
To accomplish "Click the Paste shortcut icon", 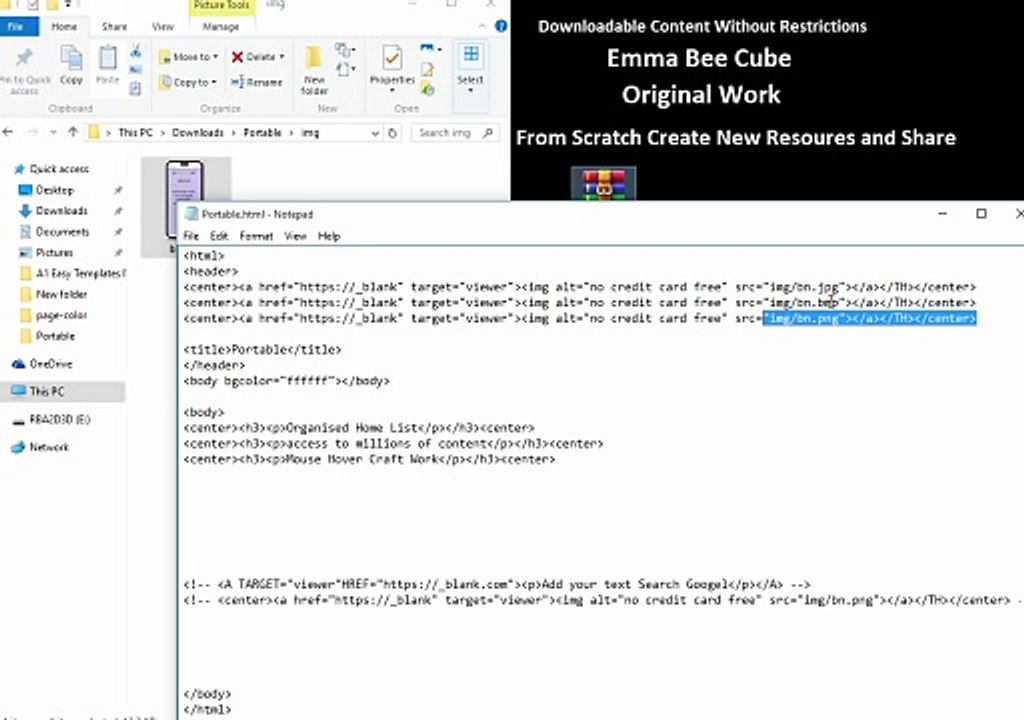I will tap(136, 88).
